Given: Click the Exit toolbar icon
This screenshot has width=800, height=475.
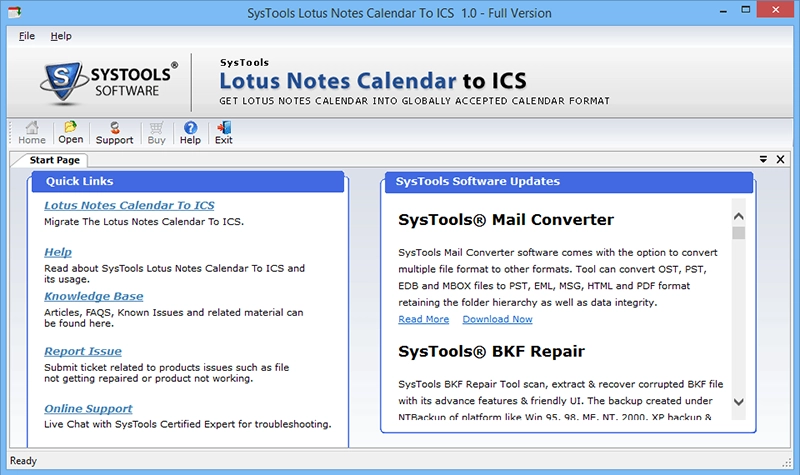Looking at the screenshot, I should pyautogui.click(x=223, y=133).
